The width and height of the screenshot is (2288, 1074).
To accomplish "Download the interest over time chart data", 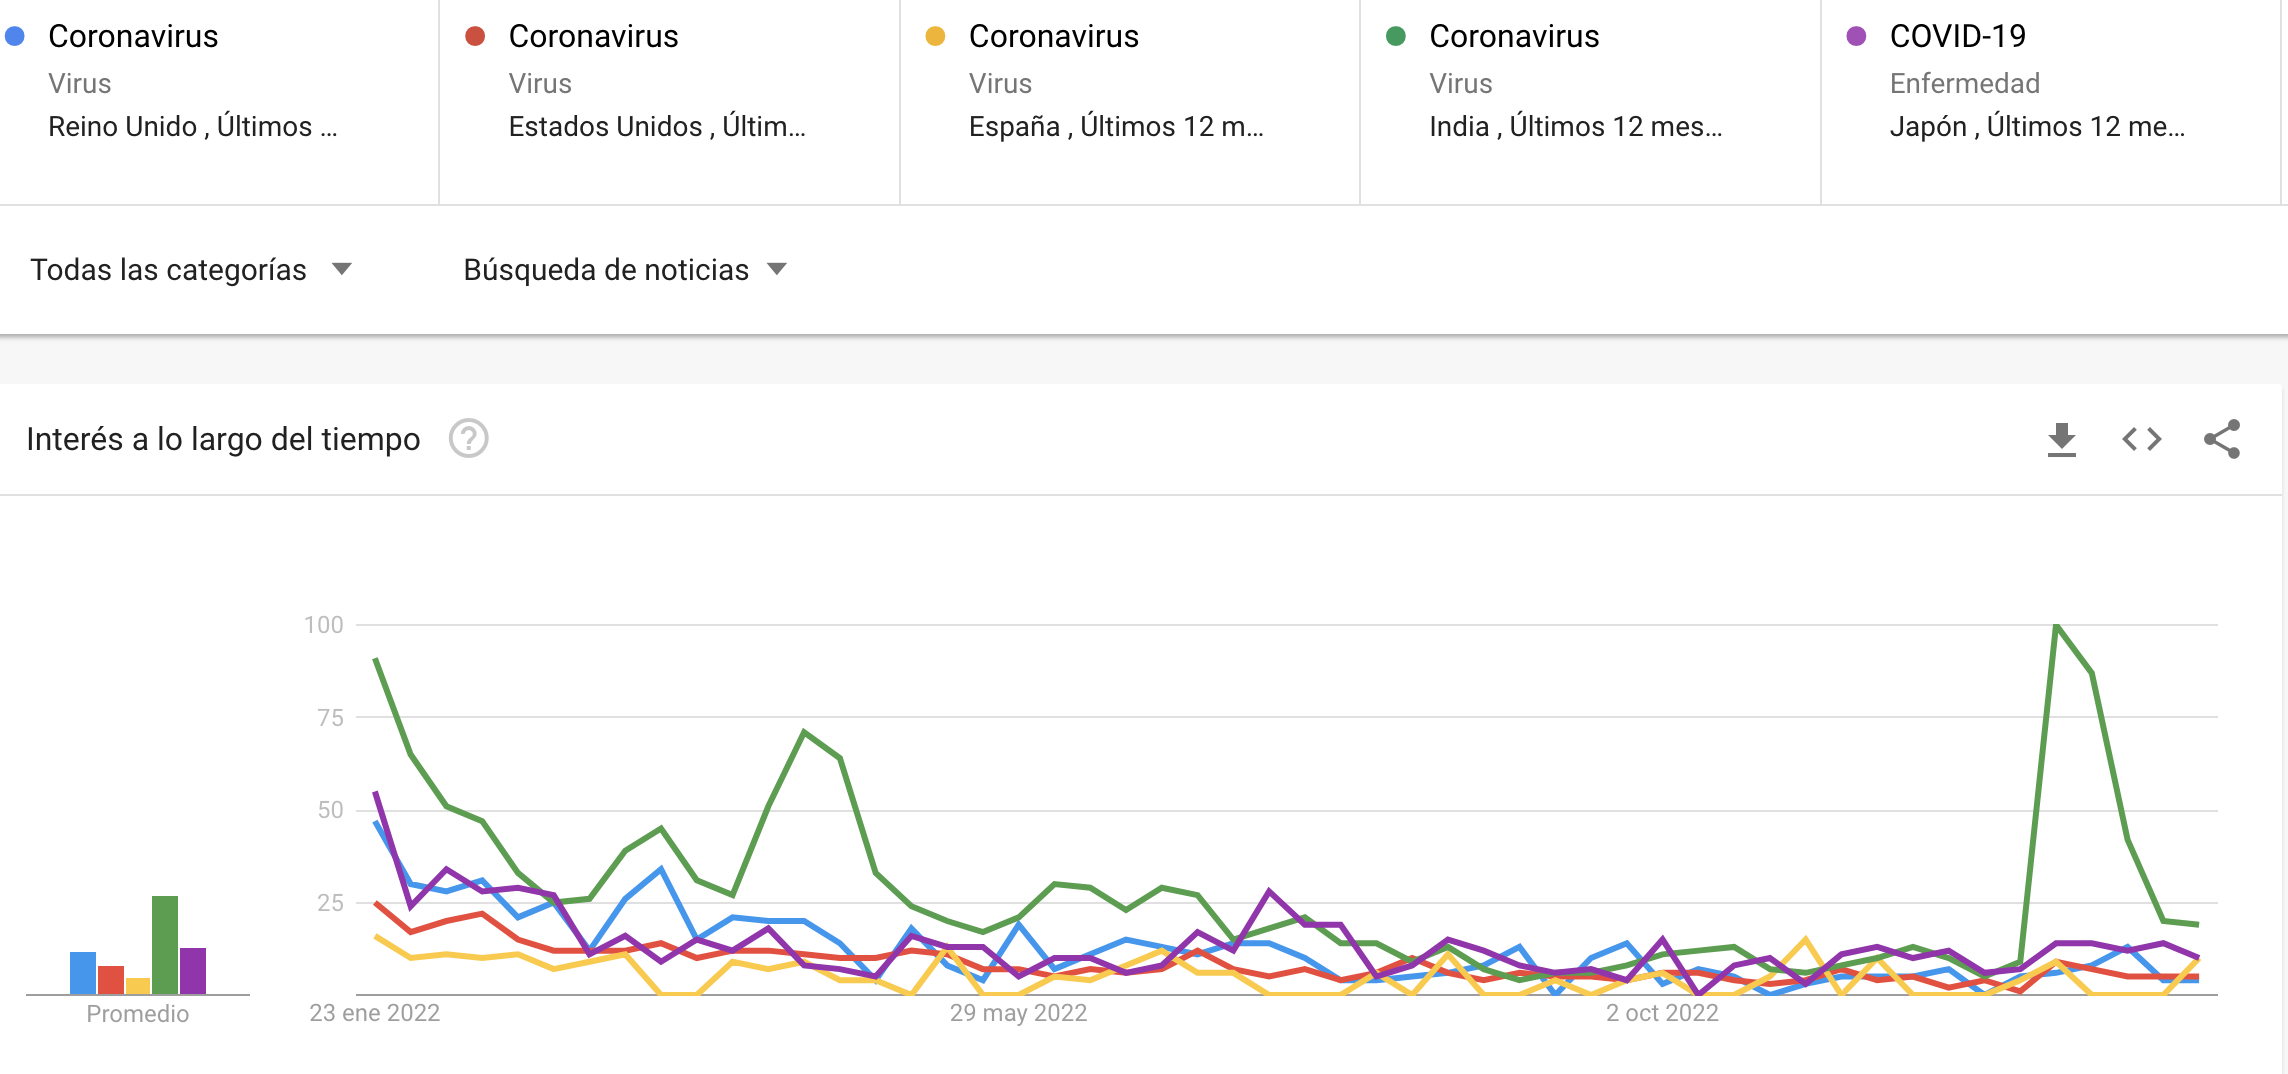I will click(x=2061, y=439).
